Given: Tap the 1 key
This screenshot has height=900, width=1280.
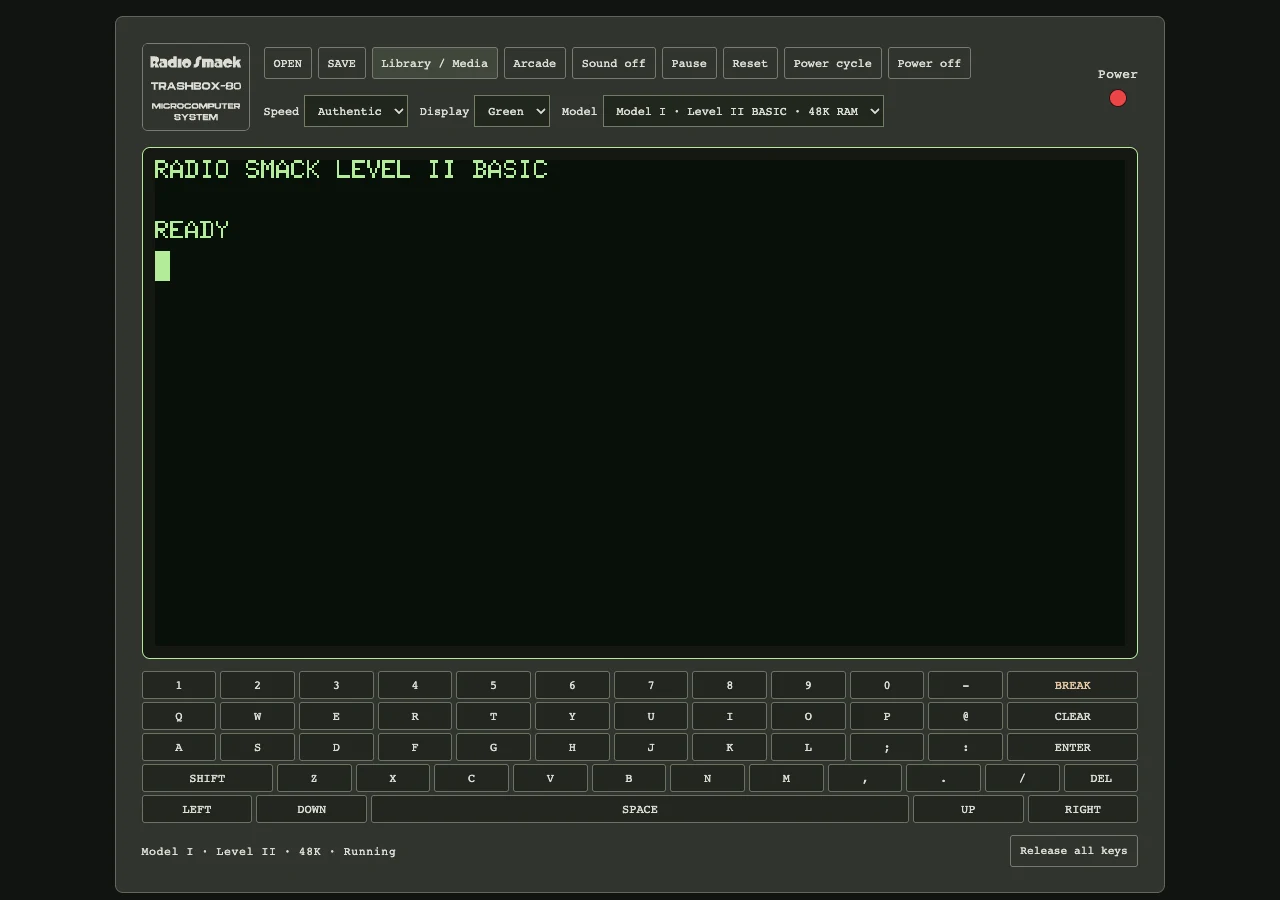Looking at the screenshot, I should [x=179, y=685].
